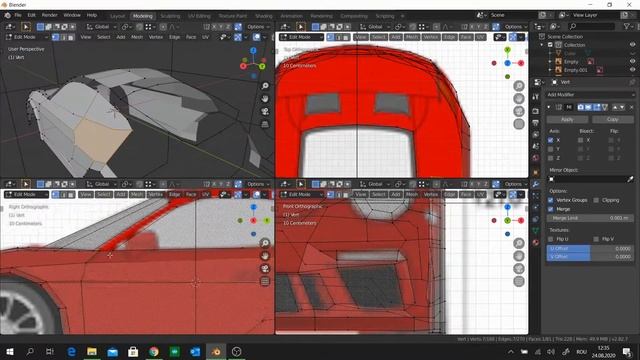
Task: Open the File menu
Action: coord(18,15)
